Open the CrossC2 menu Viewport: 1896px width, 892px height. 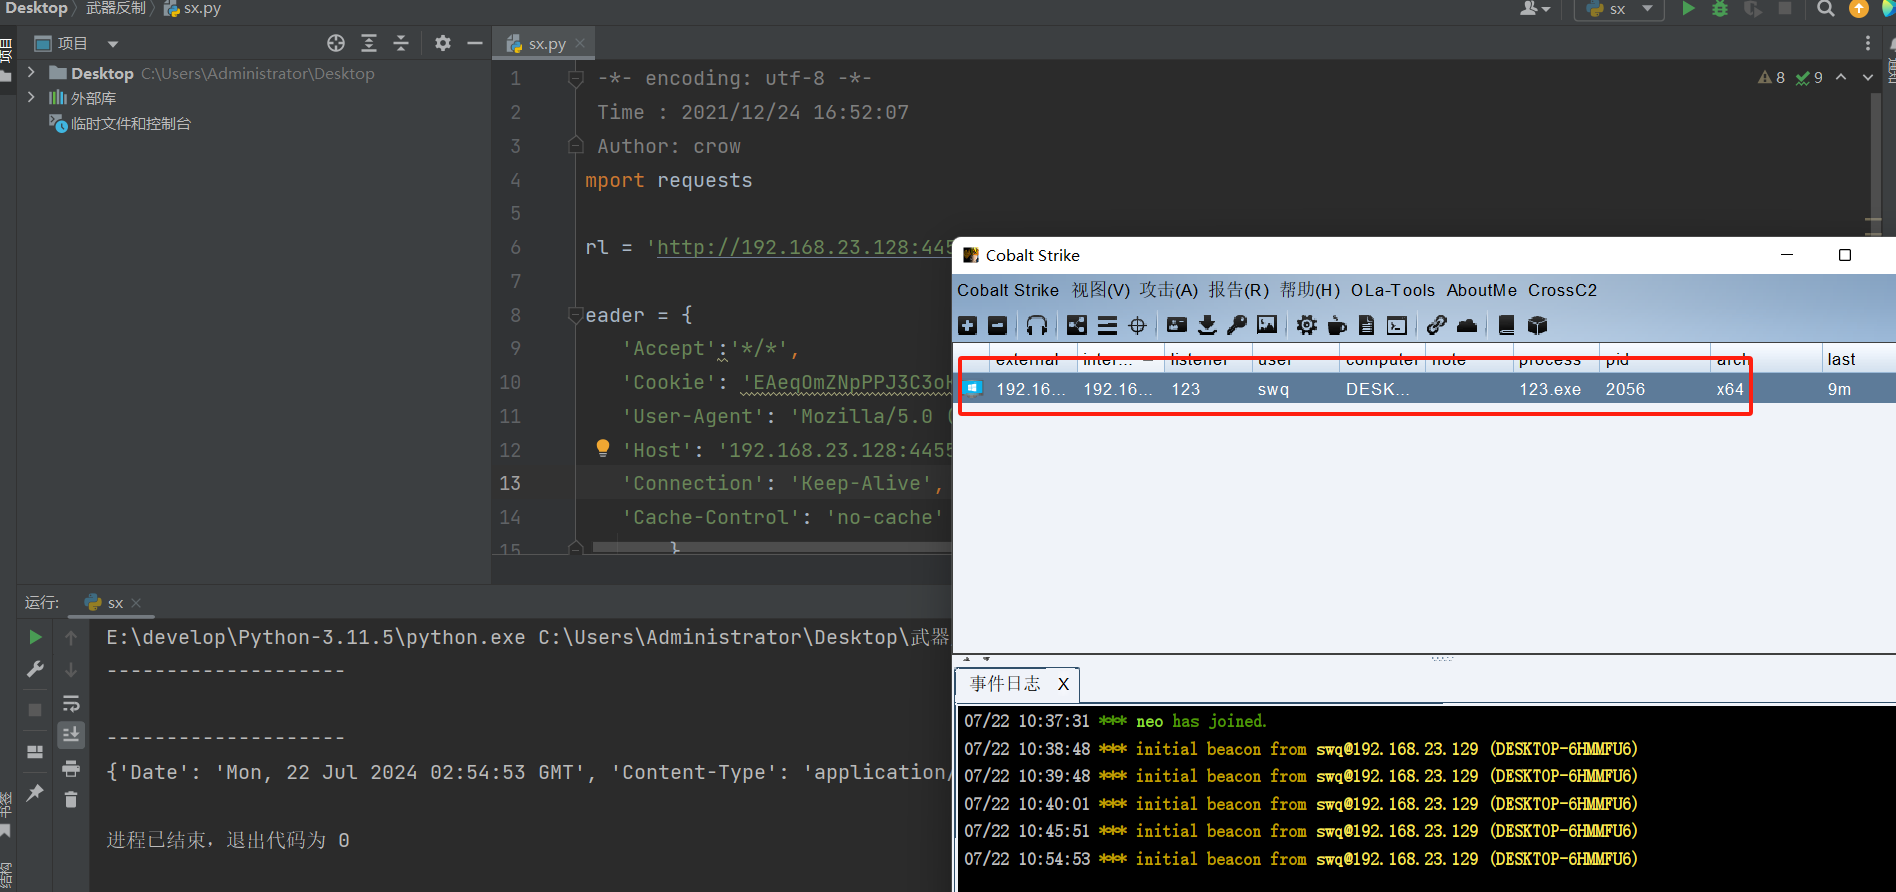(x=1563, y=290)
